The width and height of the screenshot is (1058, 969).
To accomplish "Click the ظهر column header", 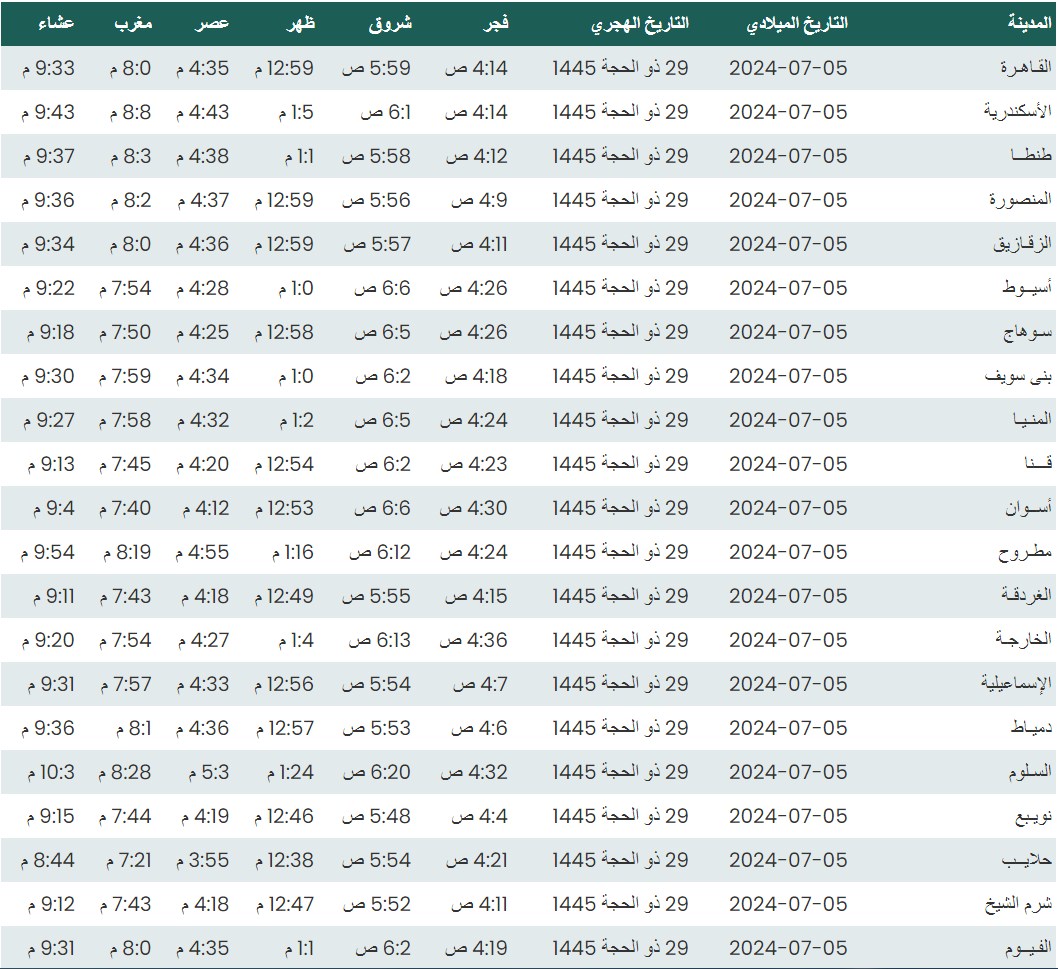I will click(x=301, y=23).
